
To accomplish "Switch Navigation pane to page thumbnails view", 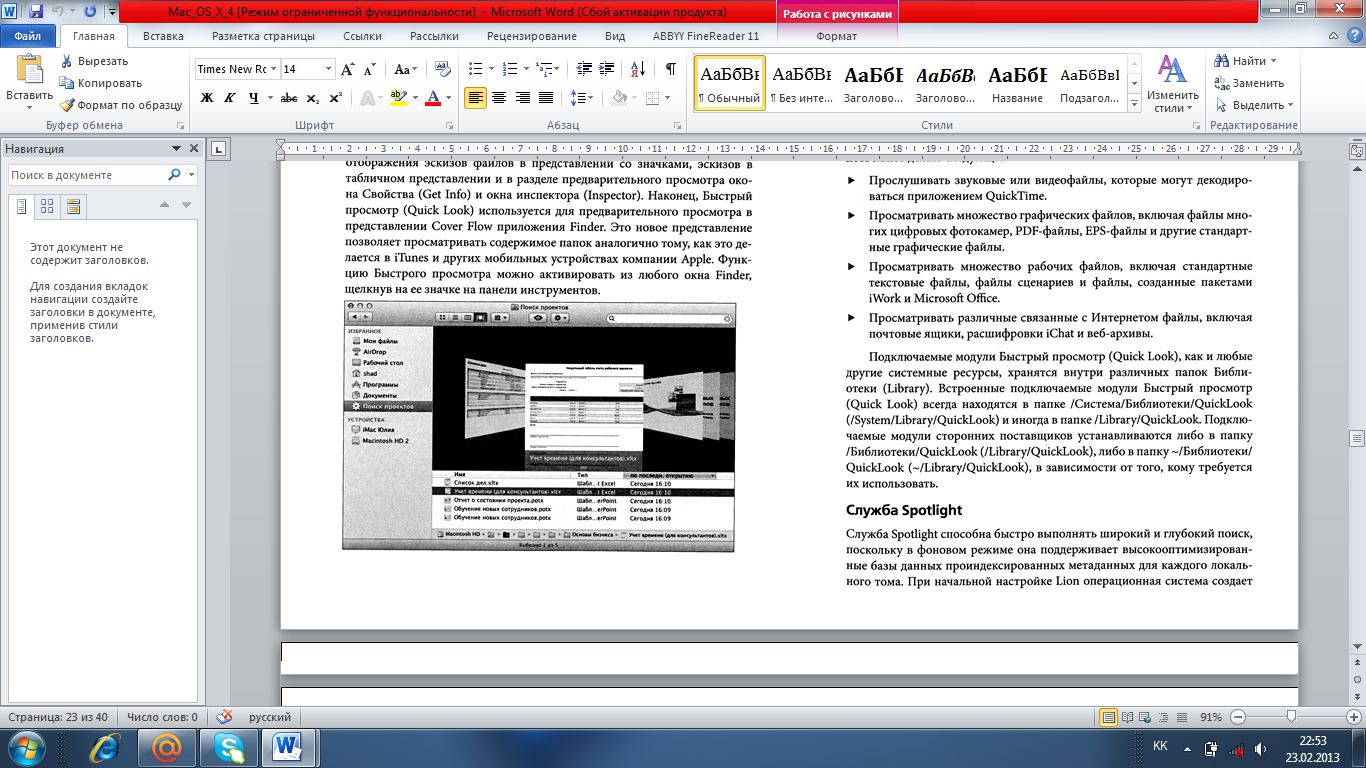I will (46, 207).
